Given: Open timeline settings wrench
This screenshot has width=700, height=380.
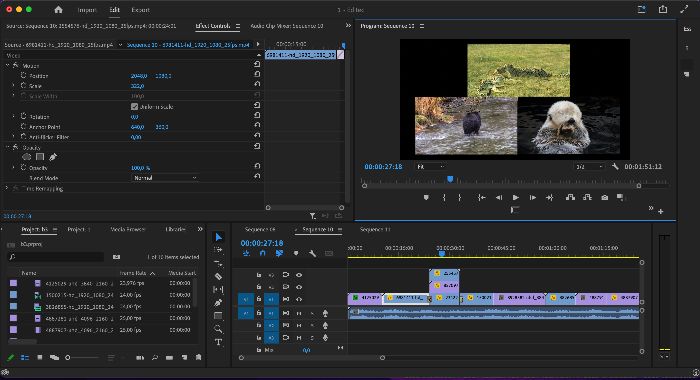Looking at the screenshot, I should click(312, 253).
